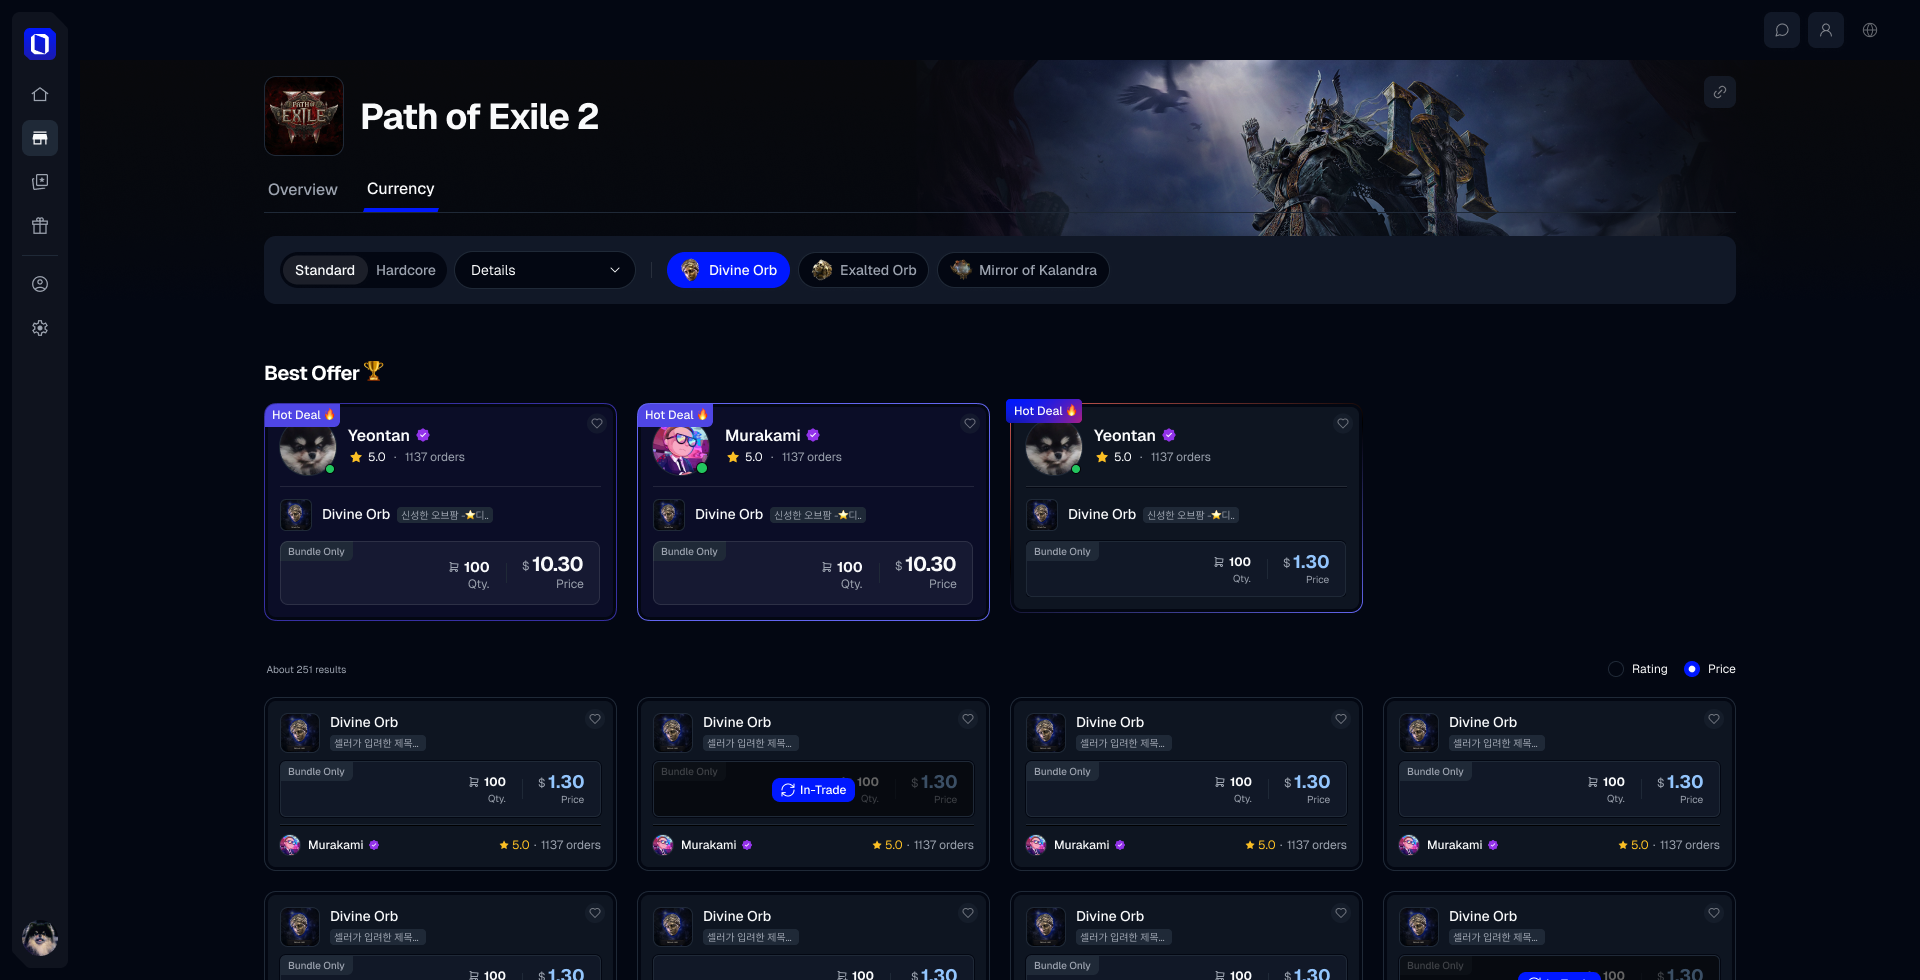Select the Rating sort radio button
The image size is (1920, 980).
tap(1616, 669)
